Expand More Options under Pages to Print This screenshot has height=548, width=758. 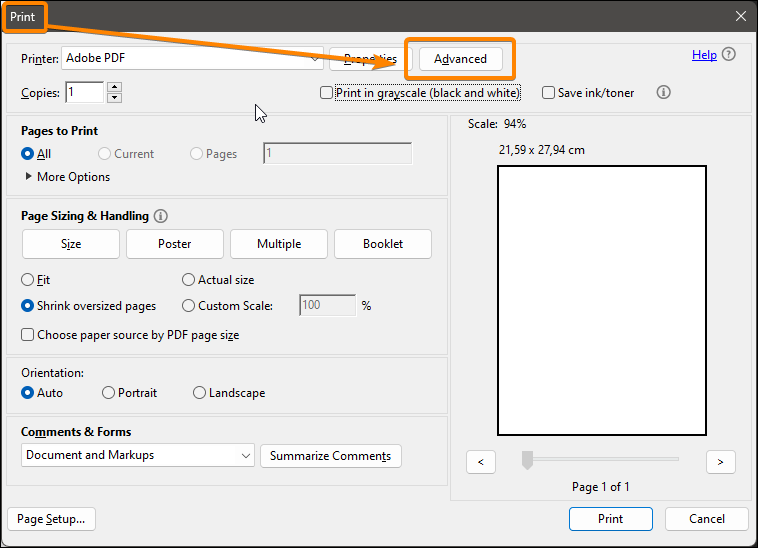[x=28, y=177]
